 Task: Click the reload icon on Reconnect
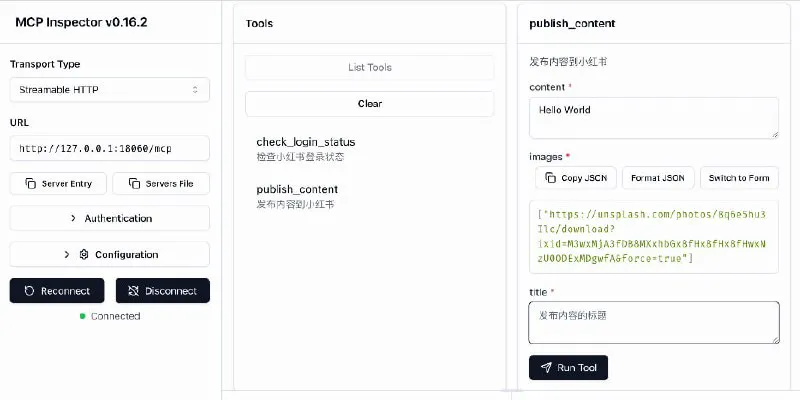[x=30, y=291]
